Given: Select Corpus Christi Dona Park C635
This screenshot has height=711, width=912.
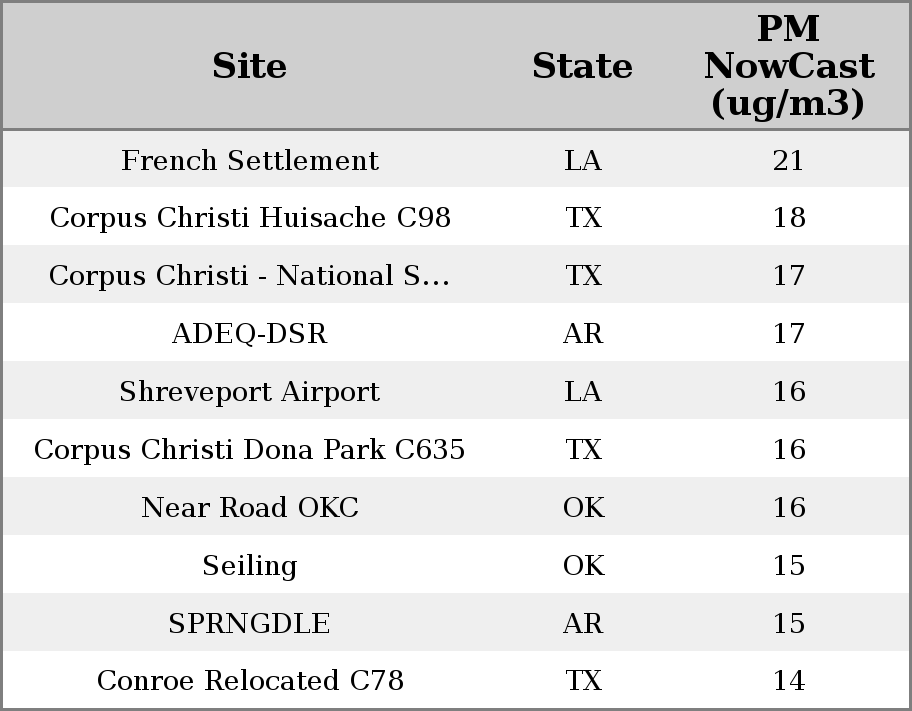Looking at the screenshot, I should point(250,450).
